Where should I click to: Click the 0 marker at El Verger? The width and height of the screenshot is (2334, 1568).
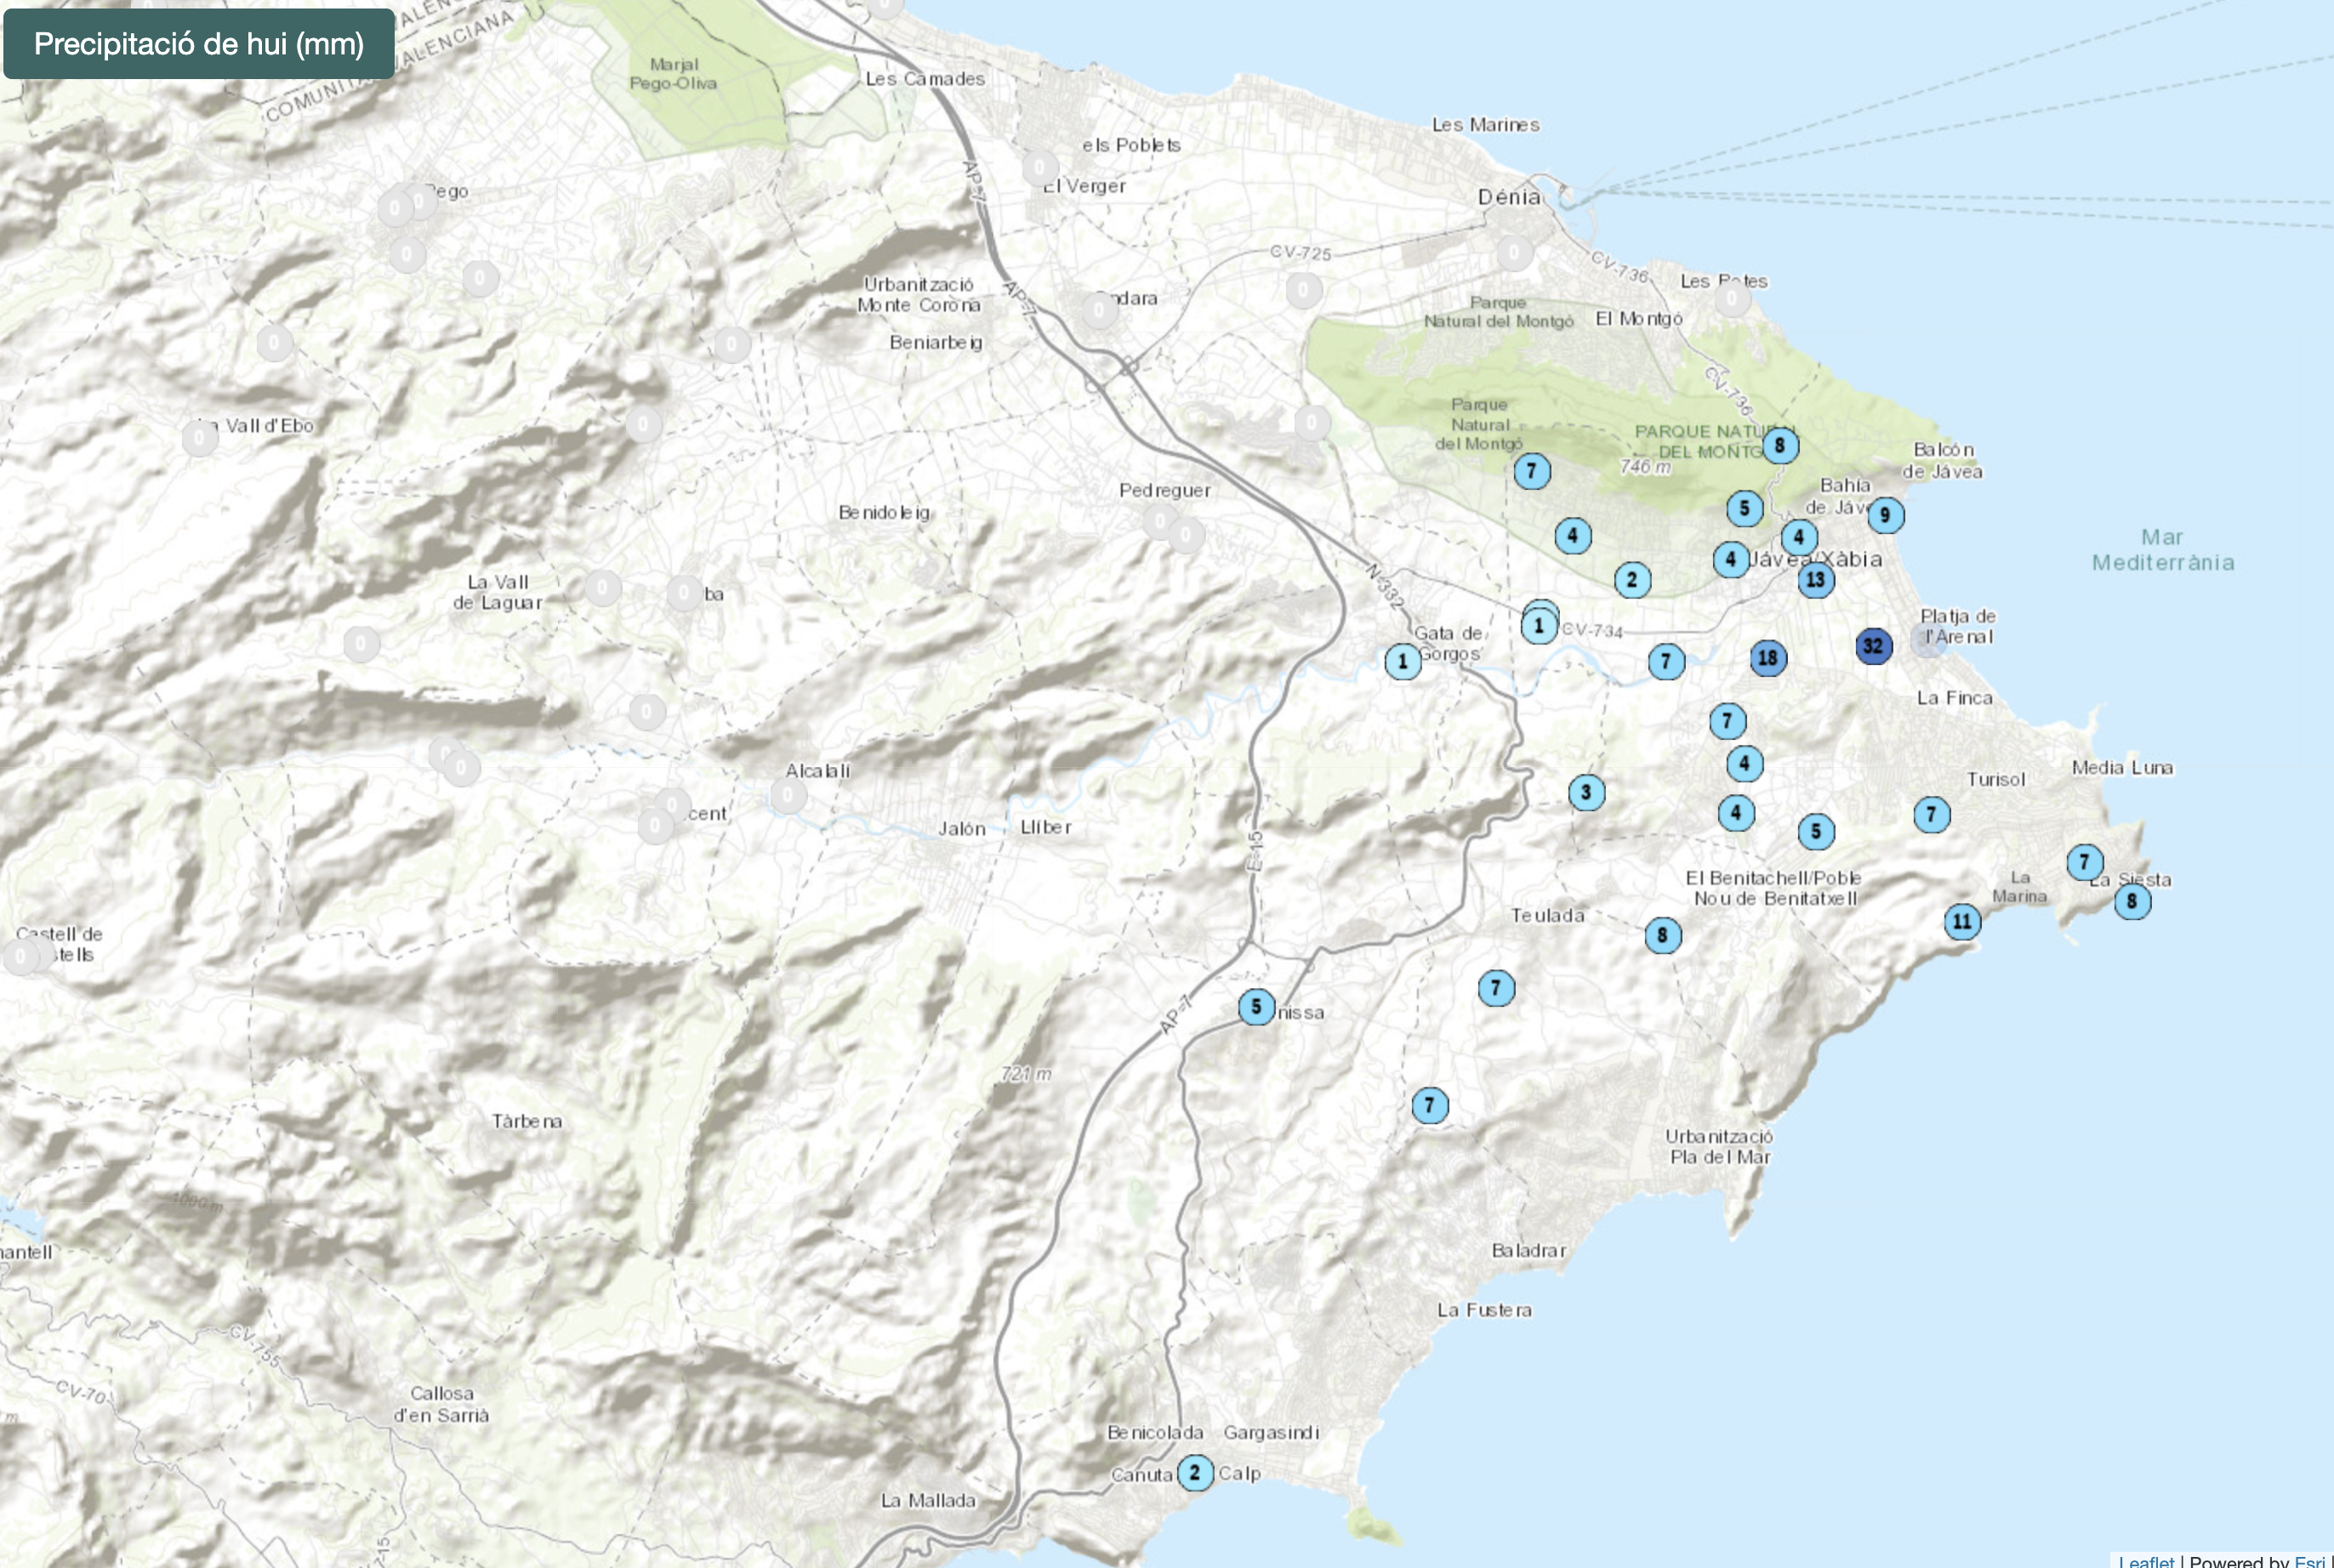(1040, 168)
